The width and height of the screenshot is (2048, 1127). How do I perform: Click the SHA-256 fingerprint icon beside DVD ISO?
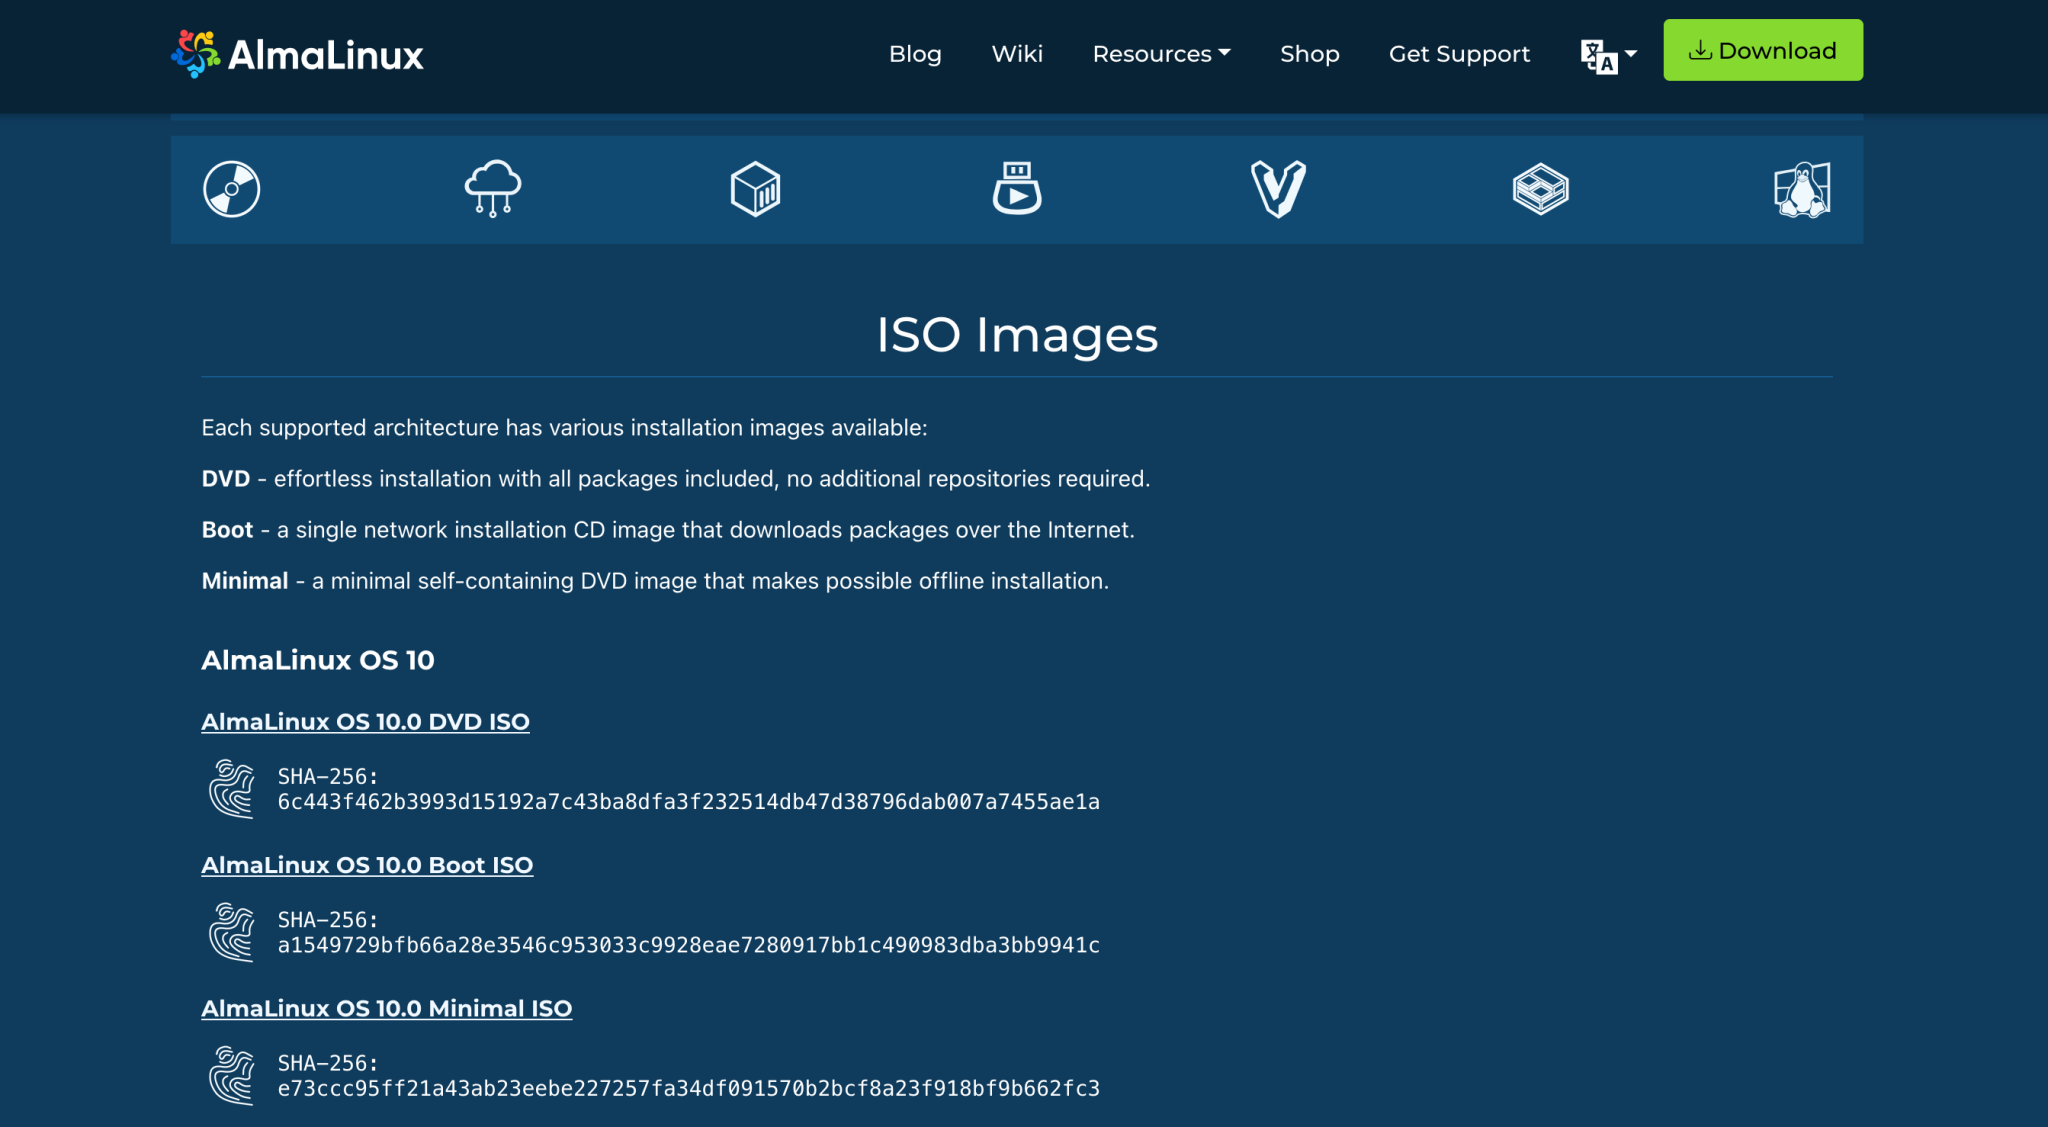232,789
